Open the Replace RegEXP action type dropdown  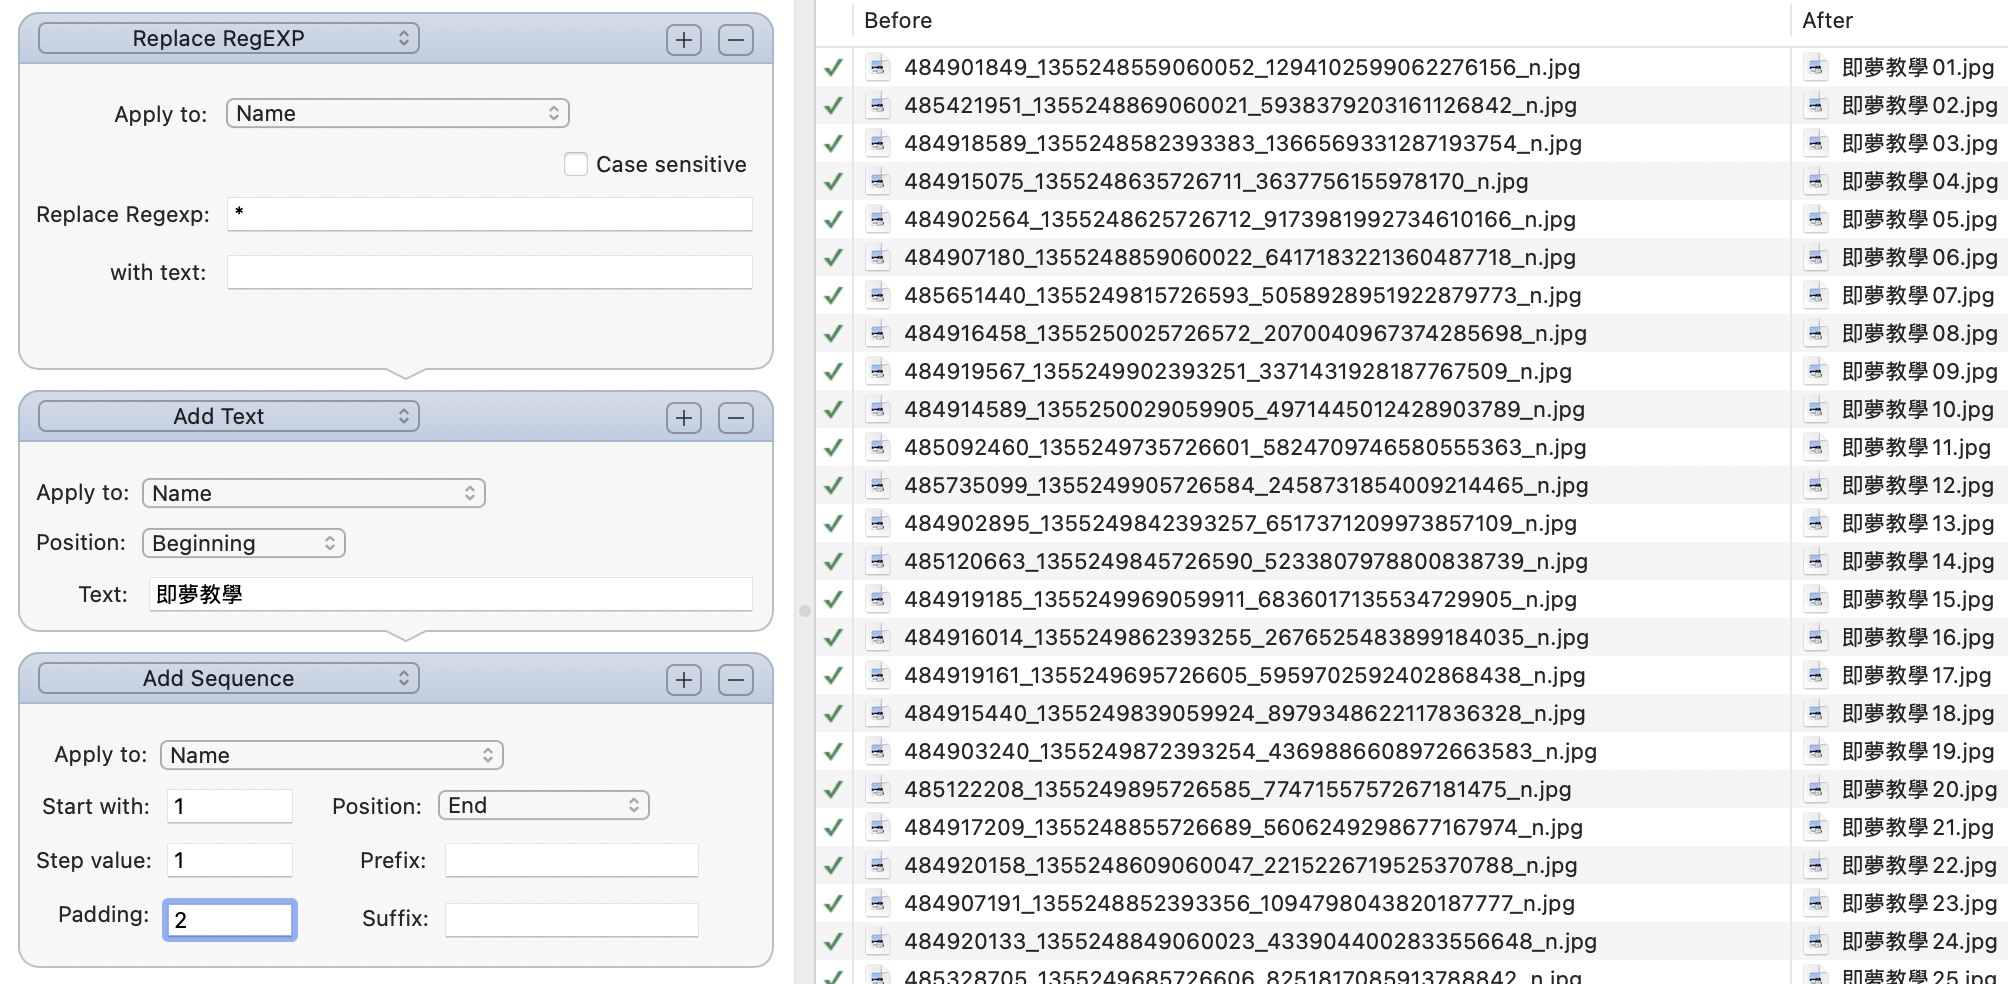pyautogui.click(x=228, y=38)
